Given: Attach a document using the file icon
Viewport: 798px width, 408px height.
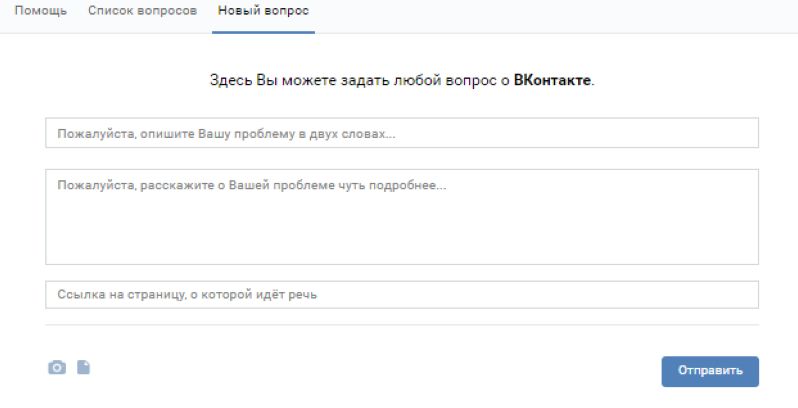Looking at the screenshot, I should tap(83, 367).
